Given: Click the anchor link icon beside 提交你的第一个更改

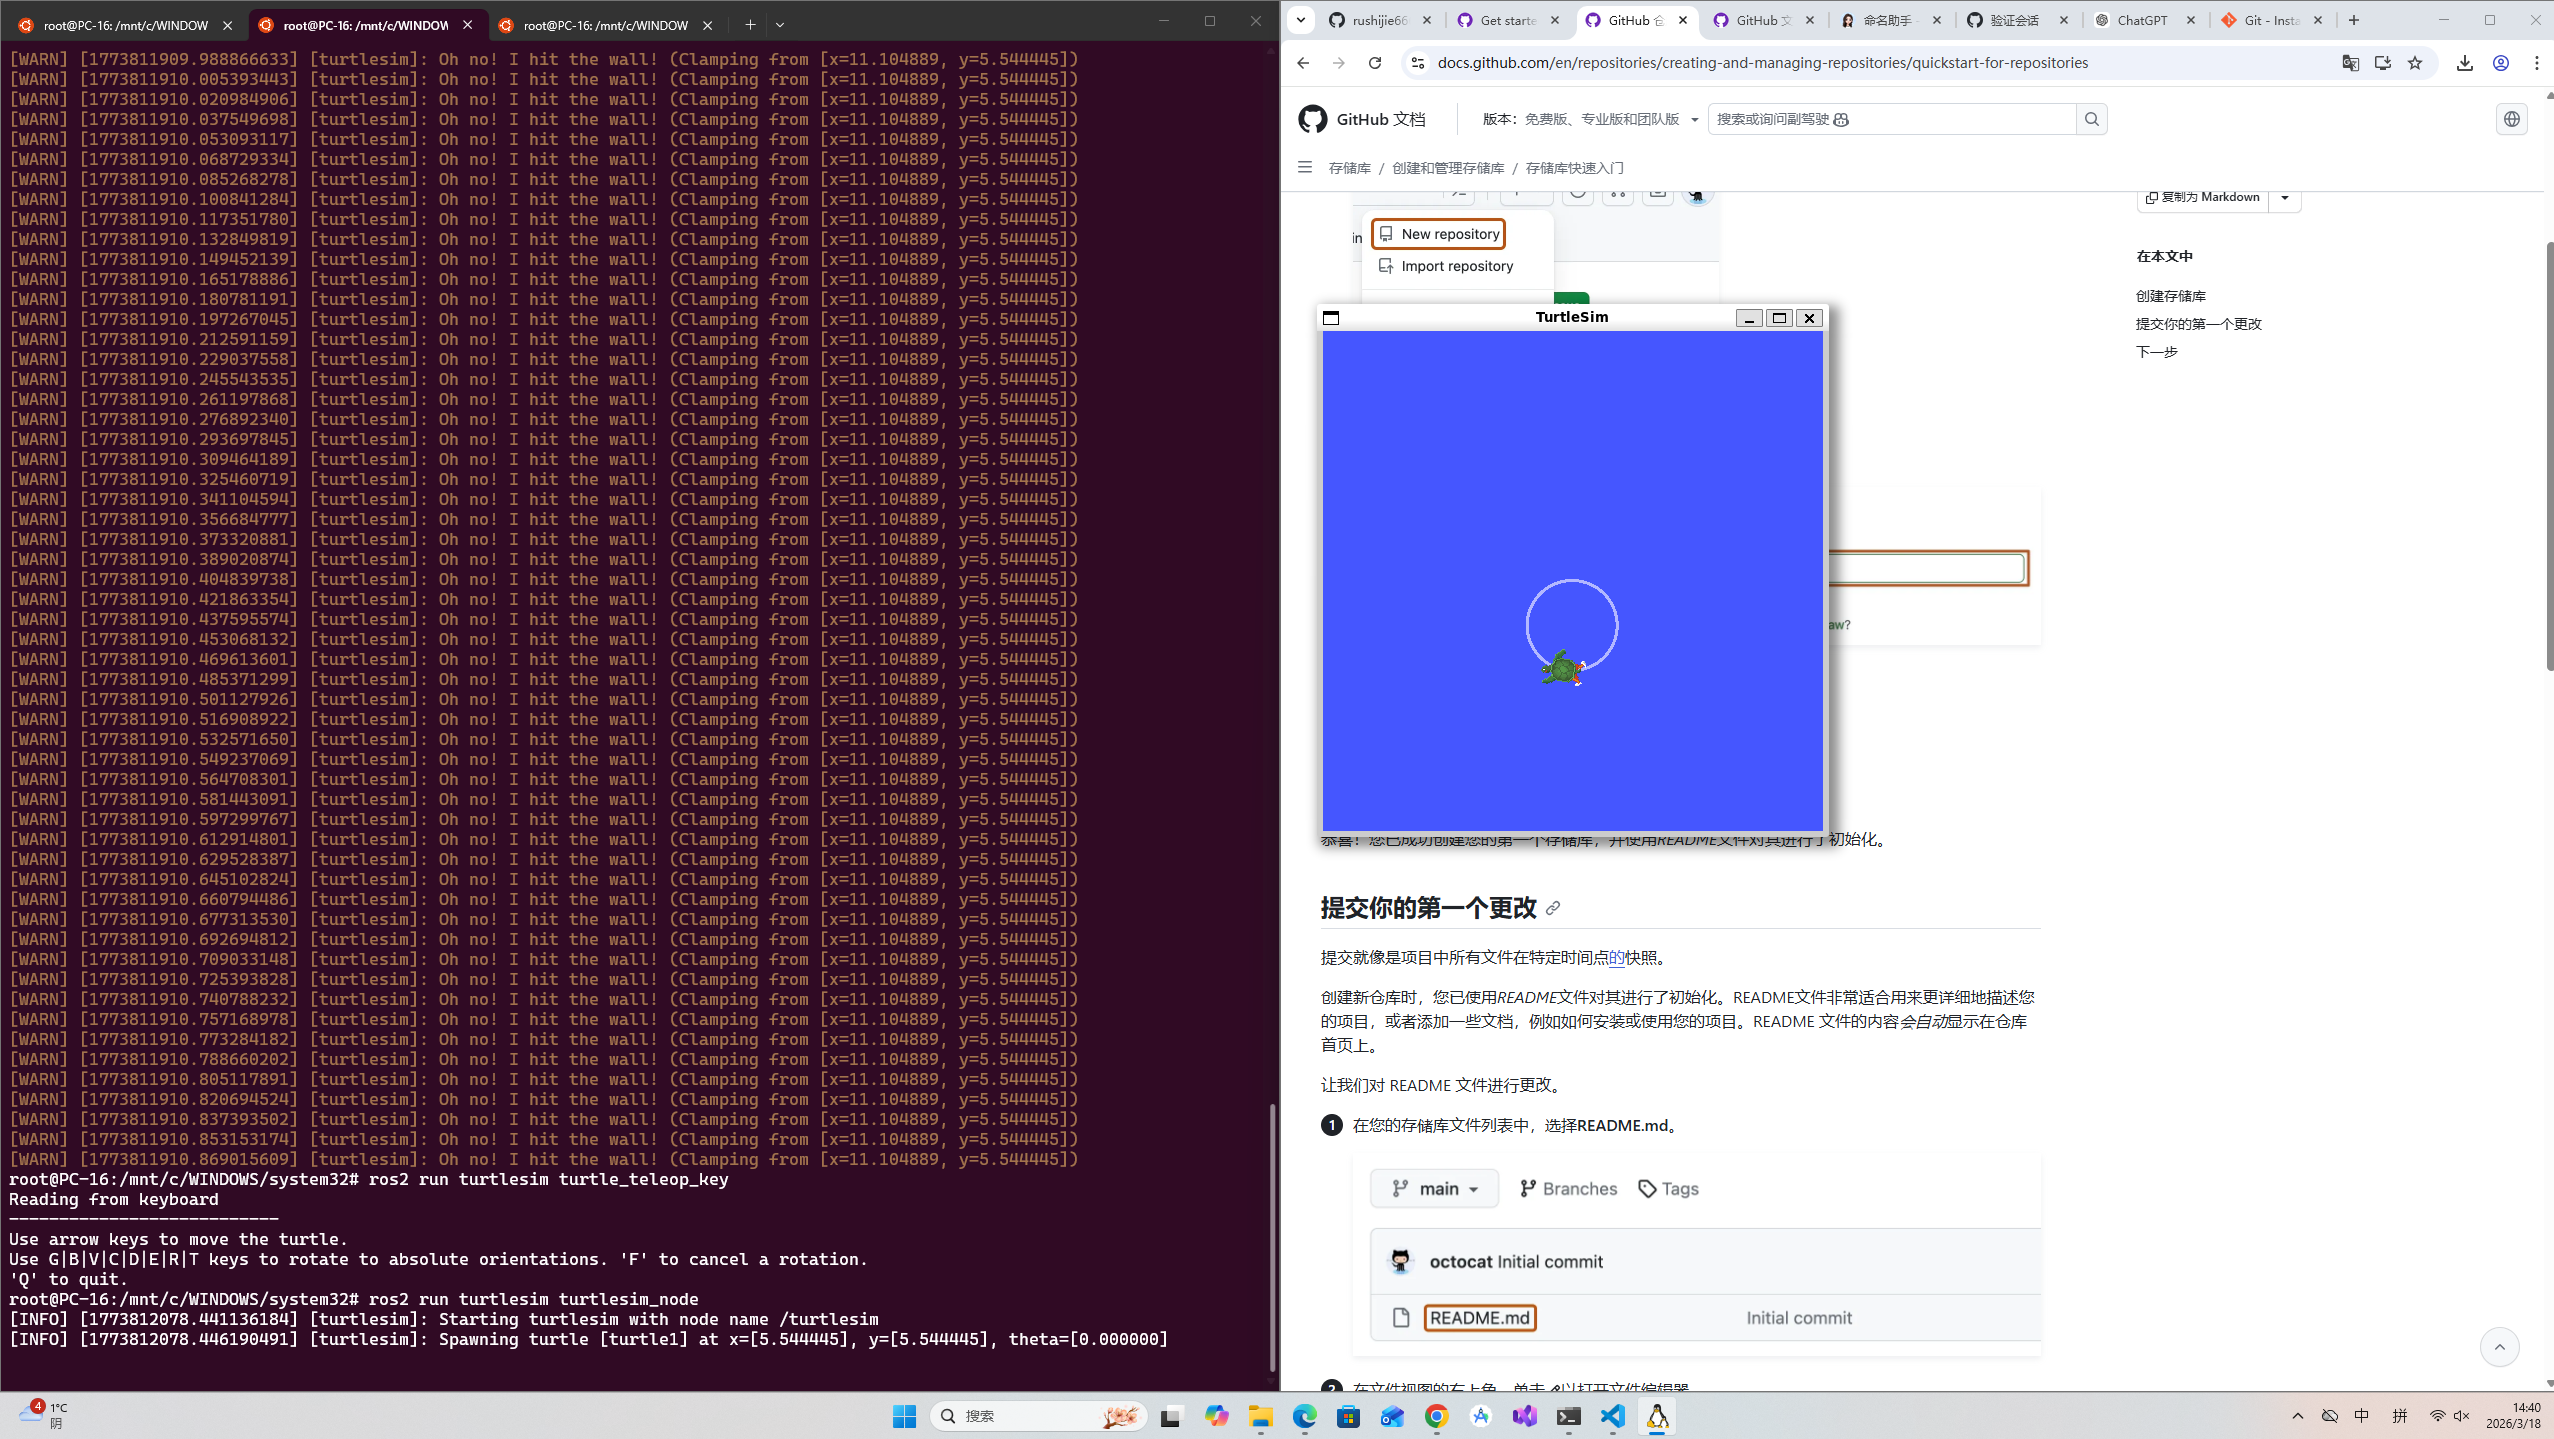Looking at the screenshot, I should click(1552, 908).
